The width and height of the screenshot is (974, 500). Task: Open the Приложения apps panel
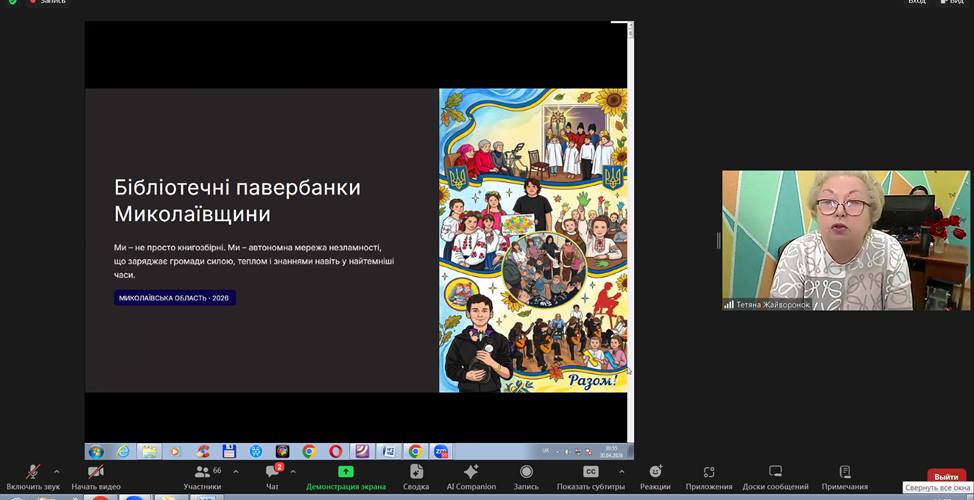pyautogui.click(x=709, y=478)
